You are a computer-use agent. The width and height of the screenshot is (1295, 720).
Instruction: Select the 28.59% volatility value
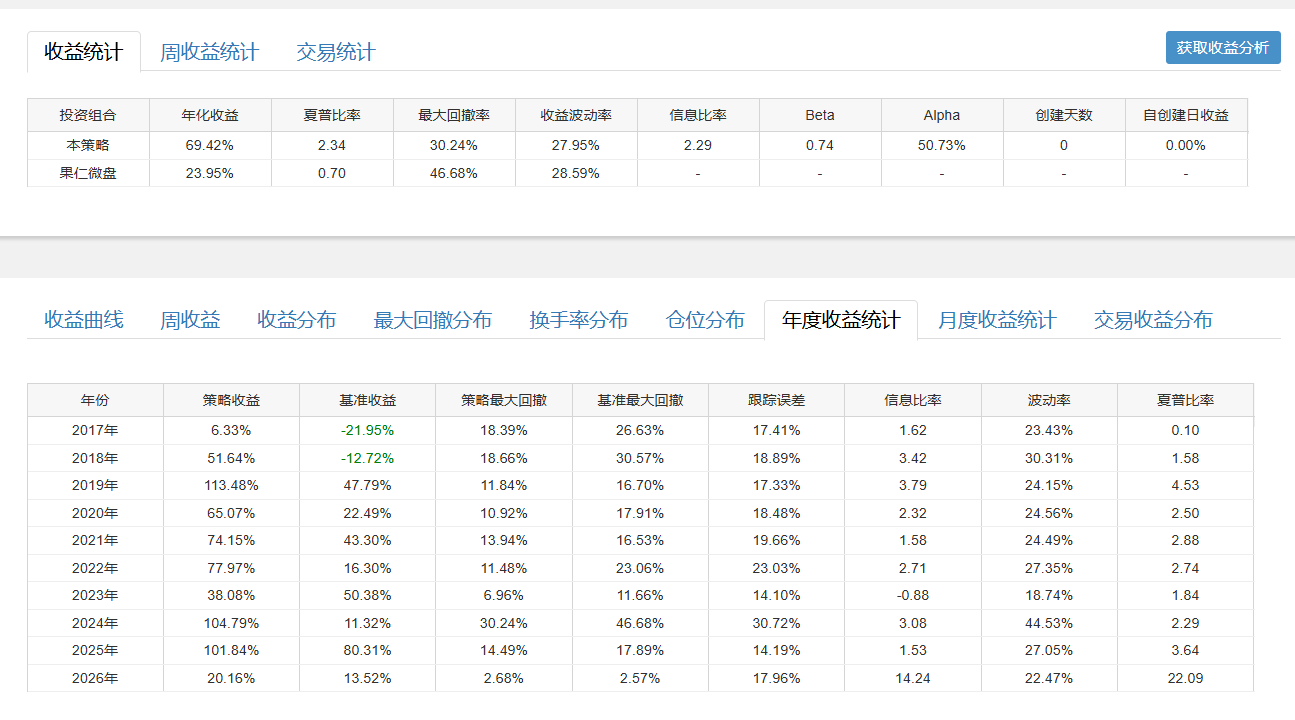click(x=576, y=173)
